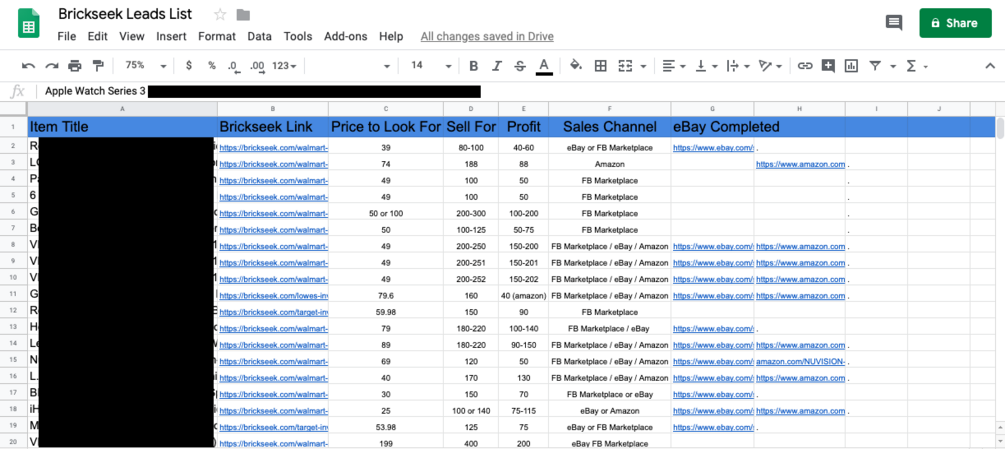1005x449 pixels.
Task: Open the Google Sheets home logo
Action: point(29,24)
